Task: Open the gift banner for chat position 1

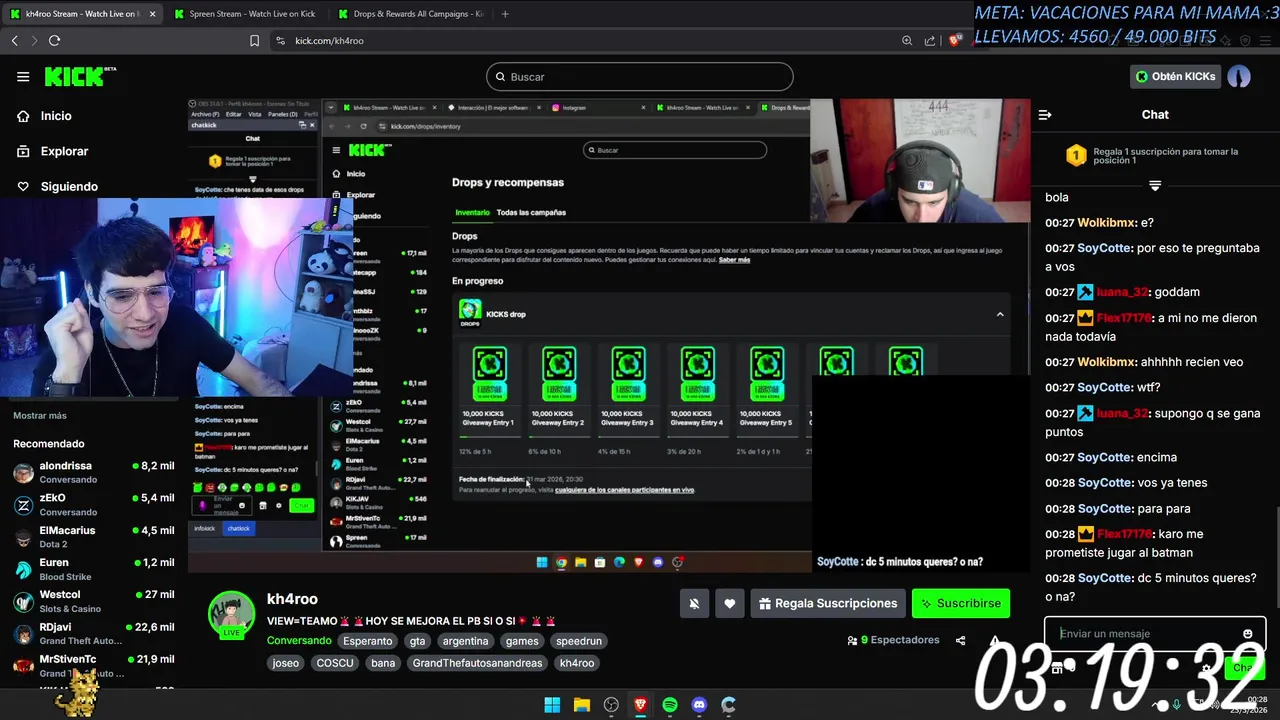Action: click(1155, 156)
